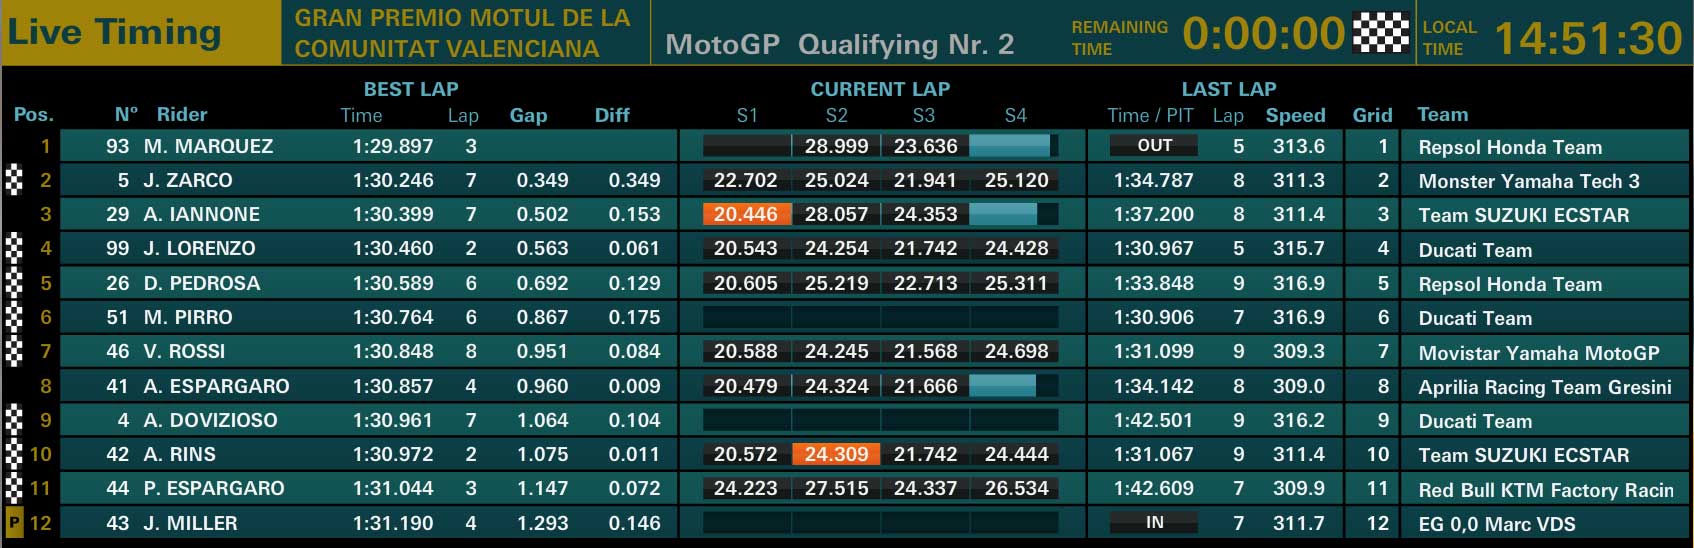Click the IN pit indicator in Miller's row
This screenshot has height=548, width=1694.
1154,523
